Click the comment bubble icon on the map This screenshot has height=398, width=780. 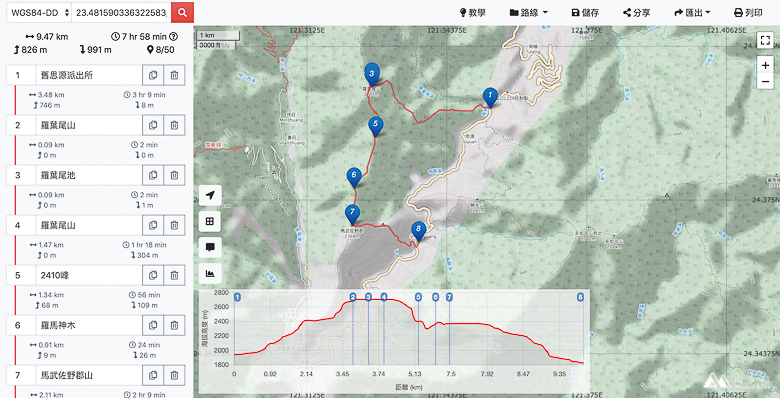tap(210, 247)
